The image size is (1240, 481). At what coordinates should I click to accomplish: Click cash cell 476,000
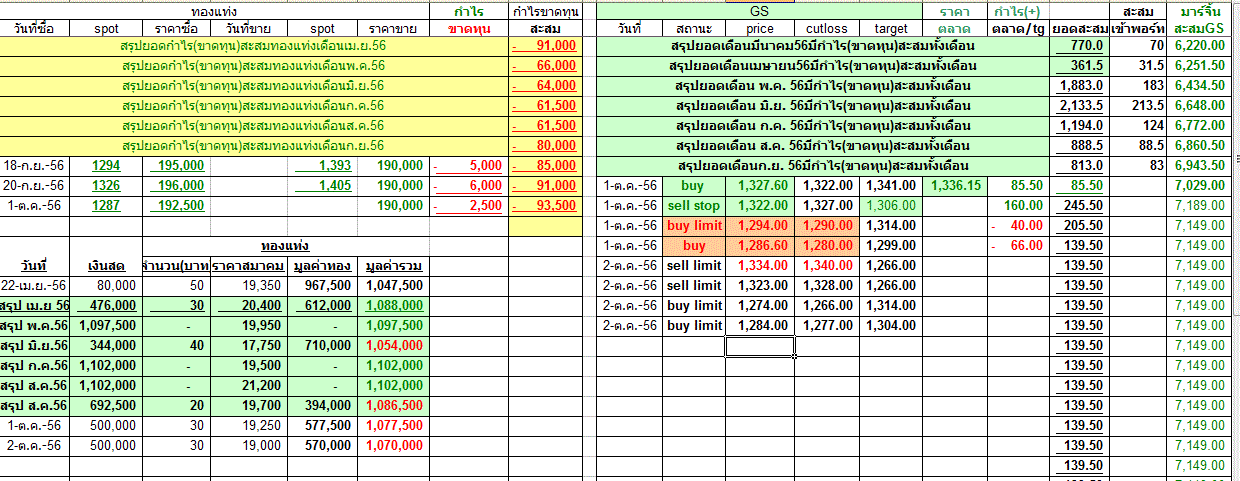click(x=106, y=305)
